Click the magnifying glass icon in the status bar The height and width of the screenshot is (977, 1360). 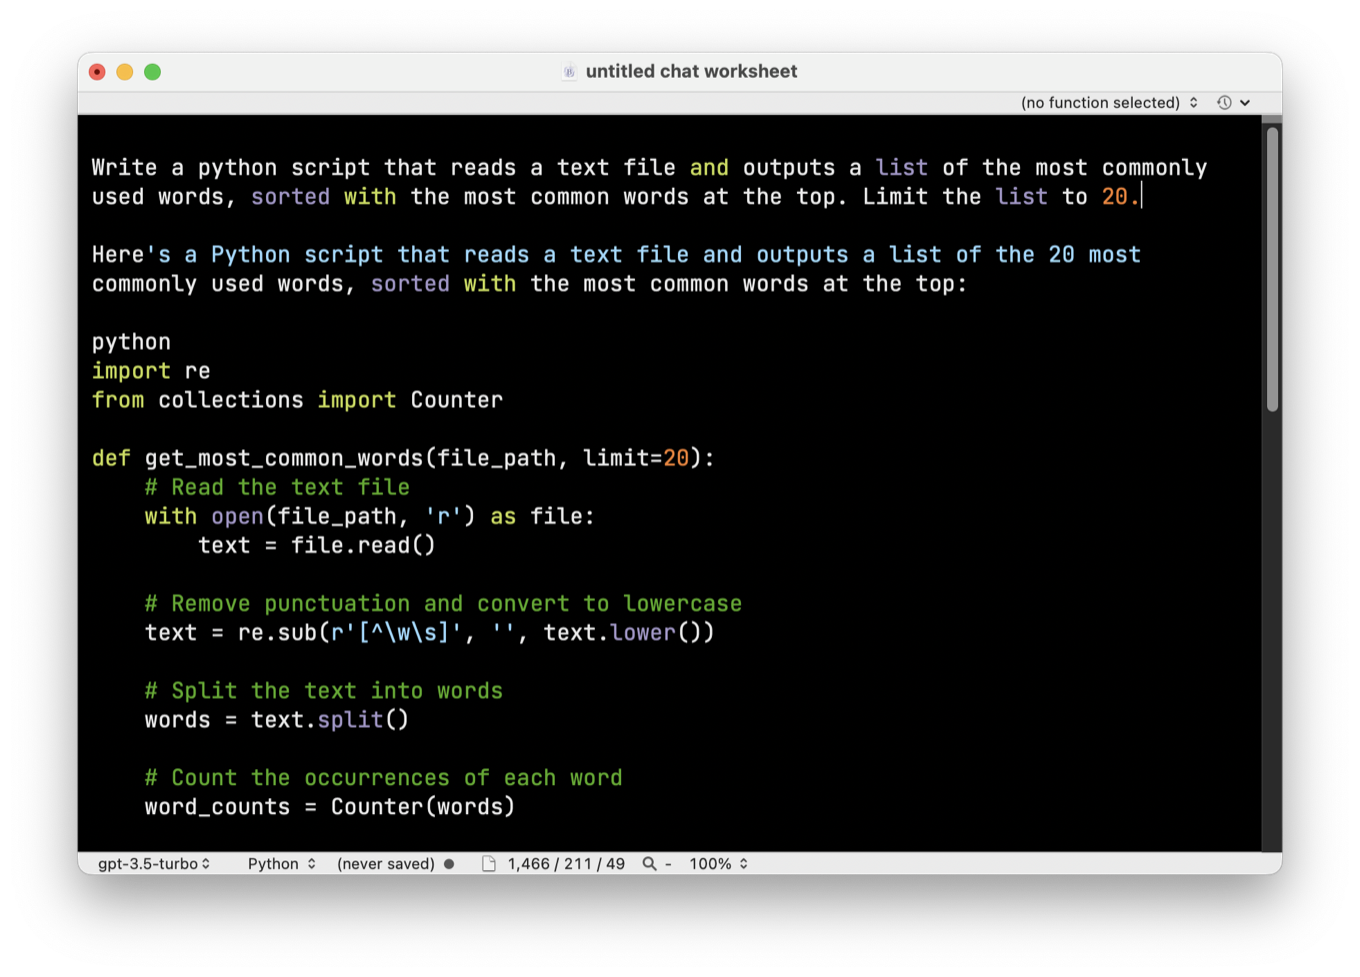648,863
